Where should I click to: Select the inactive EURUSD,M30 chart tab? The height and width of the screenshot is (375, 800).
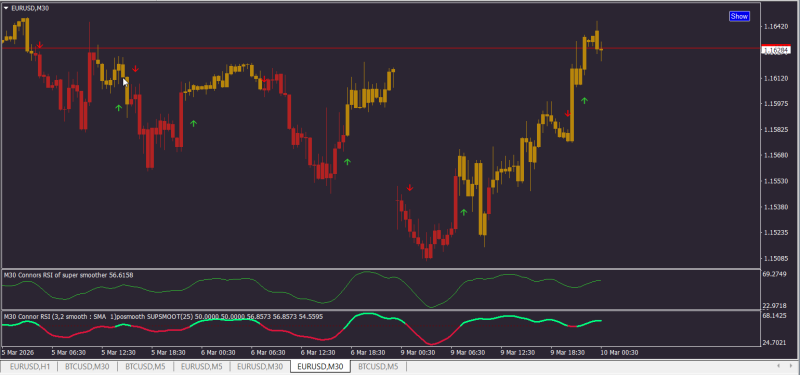pyautogui.click(x=260, y=366)
